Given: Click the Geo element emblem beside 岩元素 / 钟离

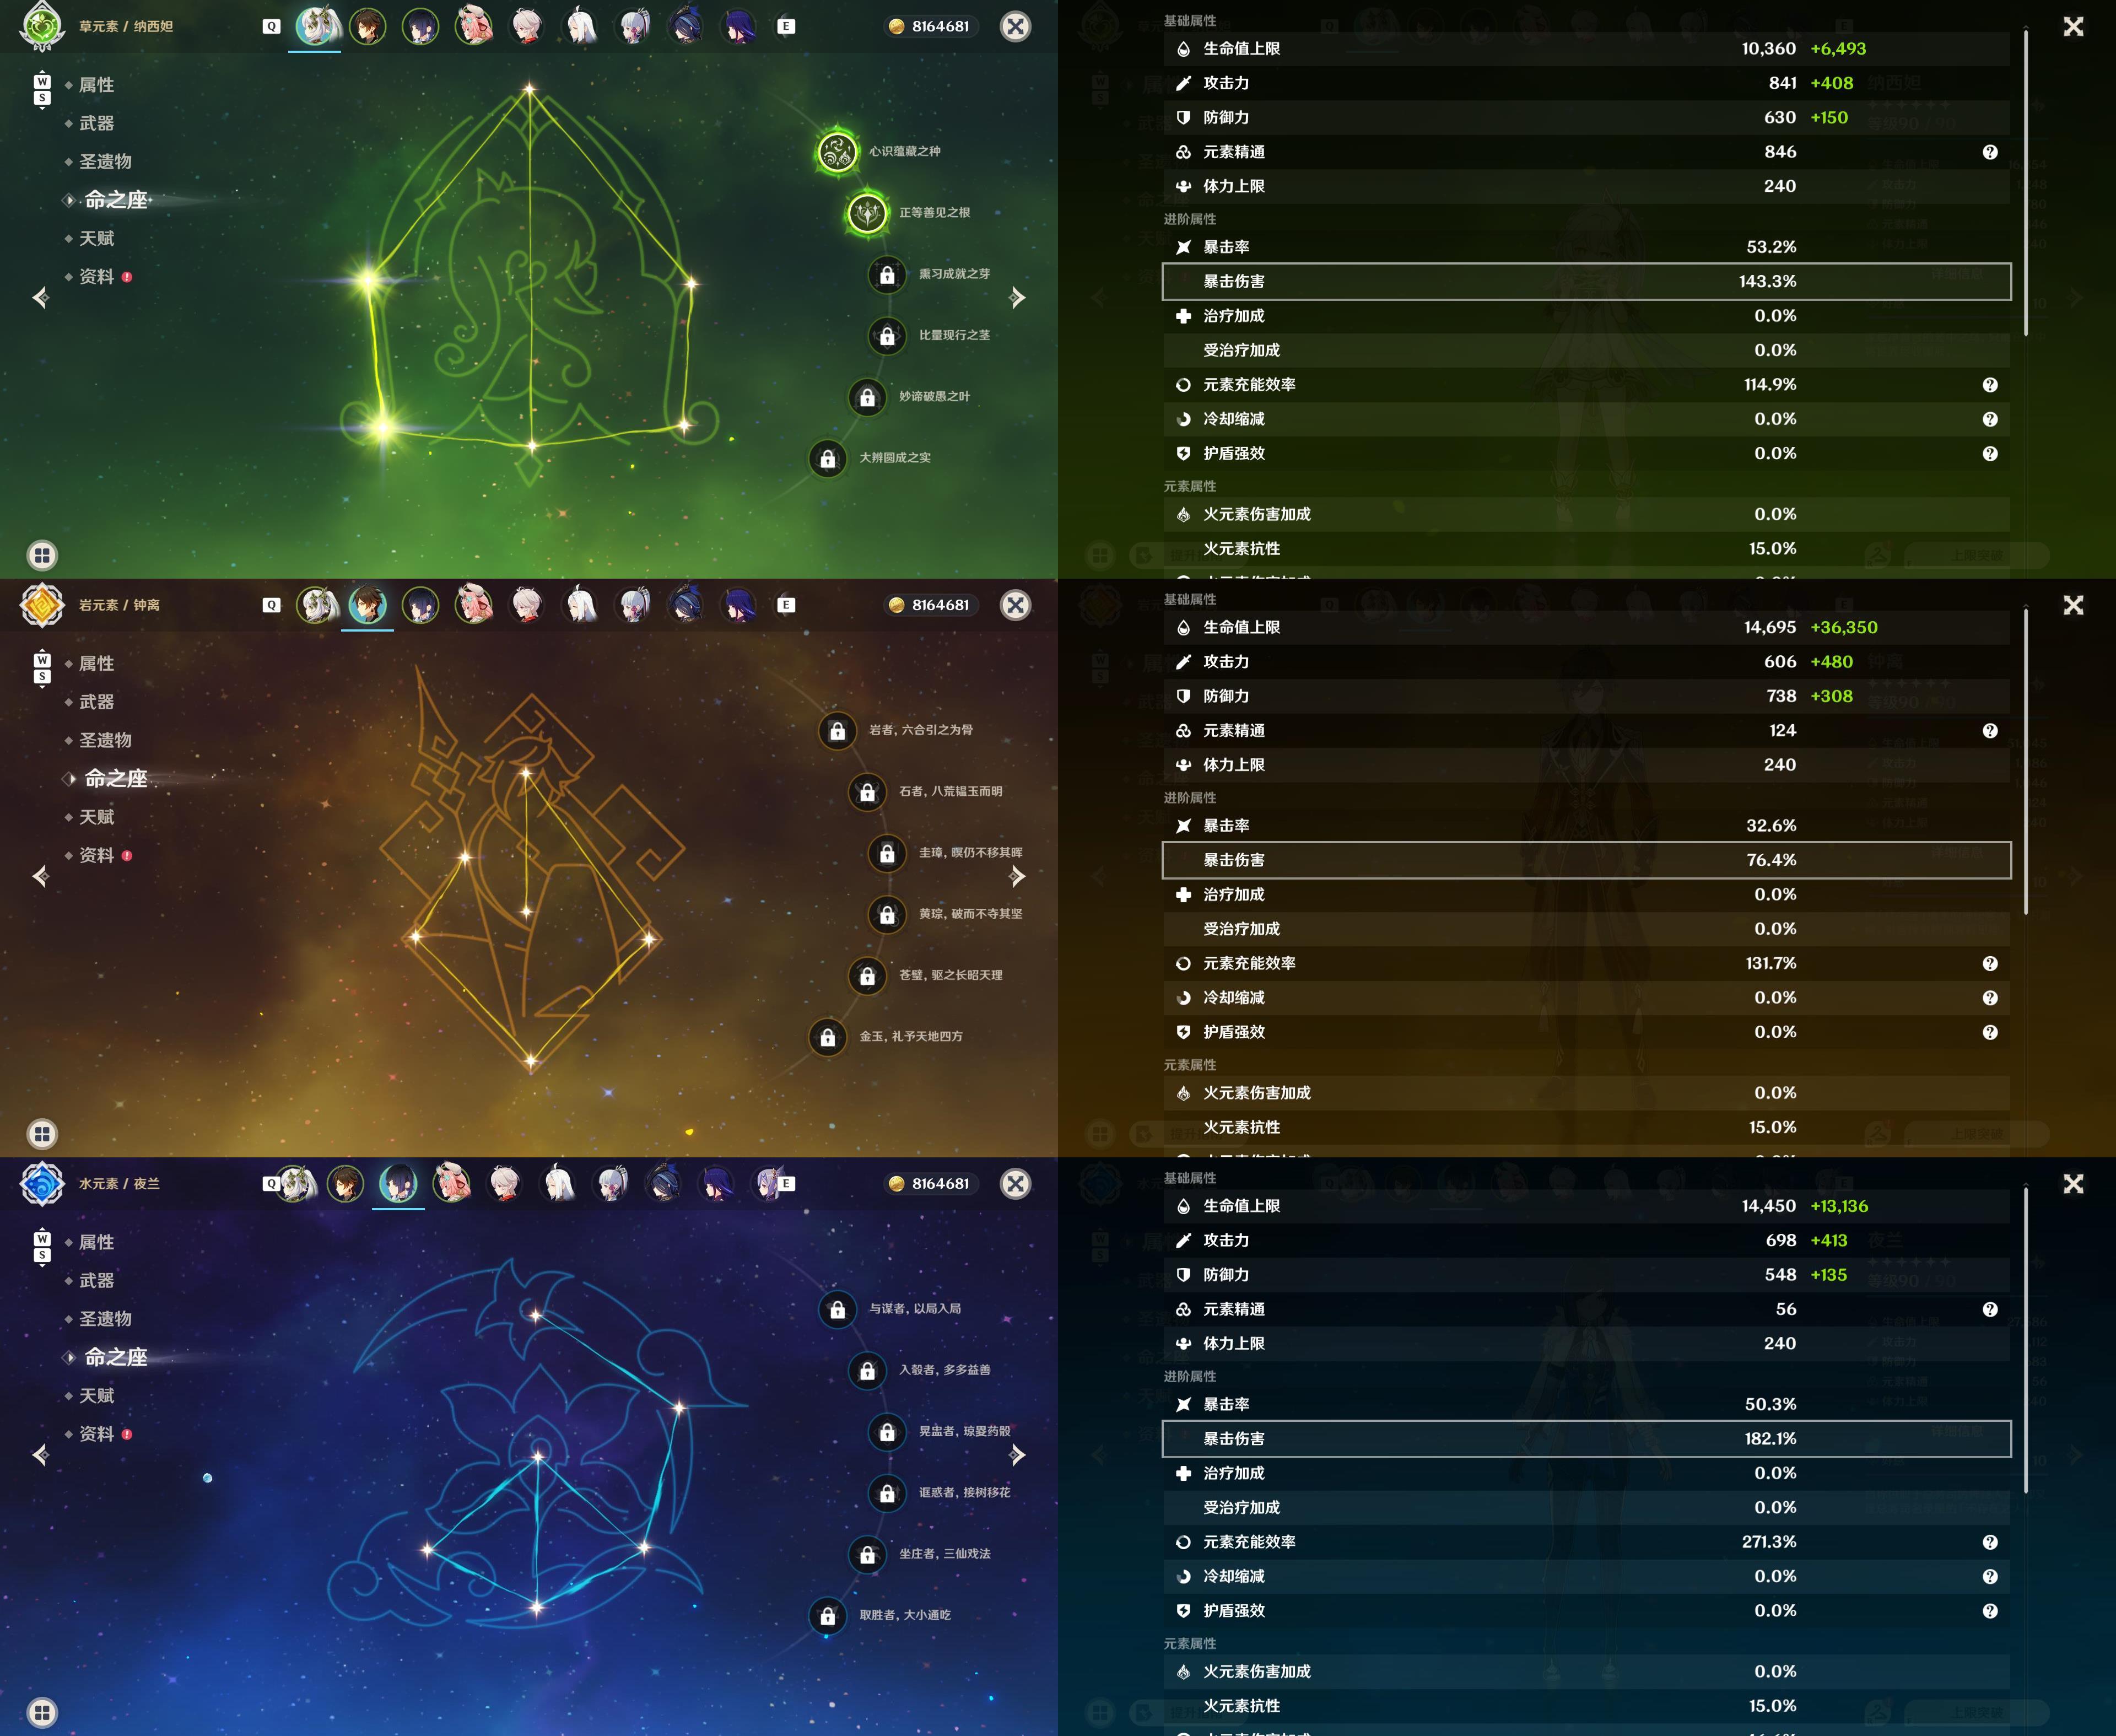Looking at the screenshot, I should pyautogui.click(x=42, y=605).
